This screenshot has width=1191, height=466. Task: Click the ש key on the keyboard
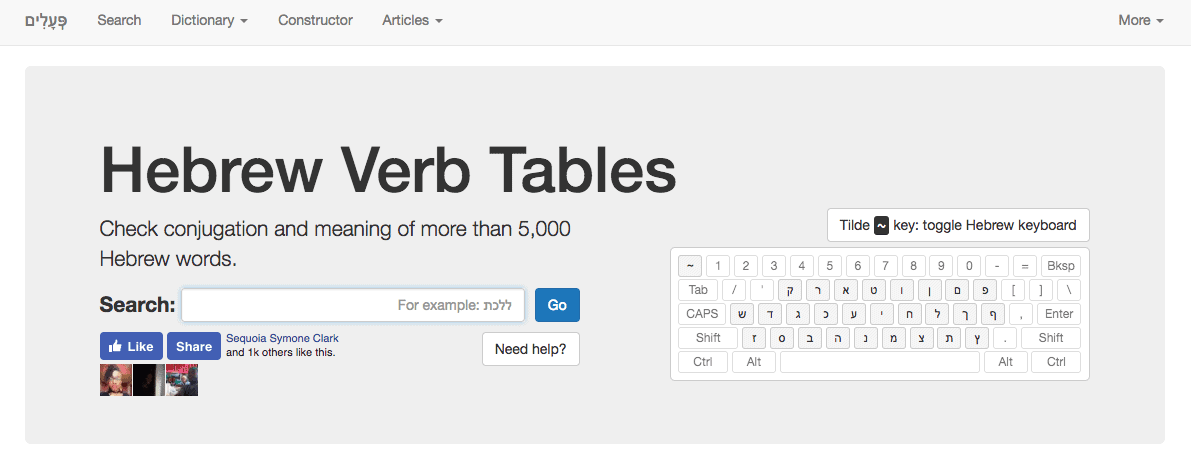(x=742, y=314)
